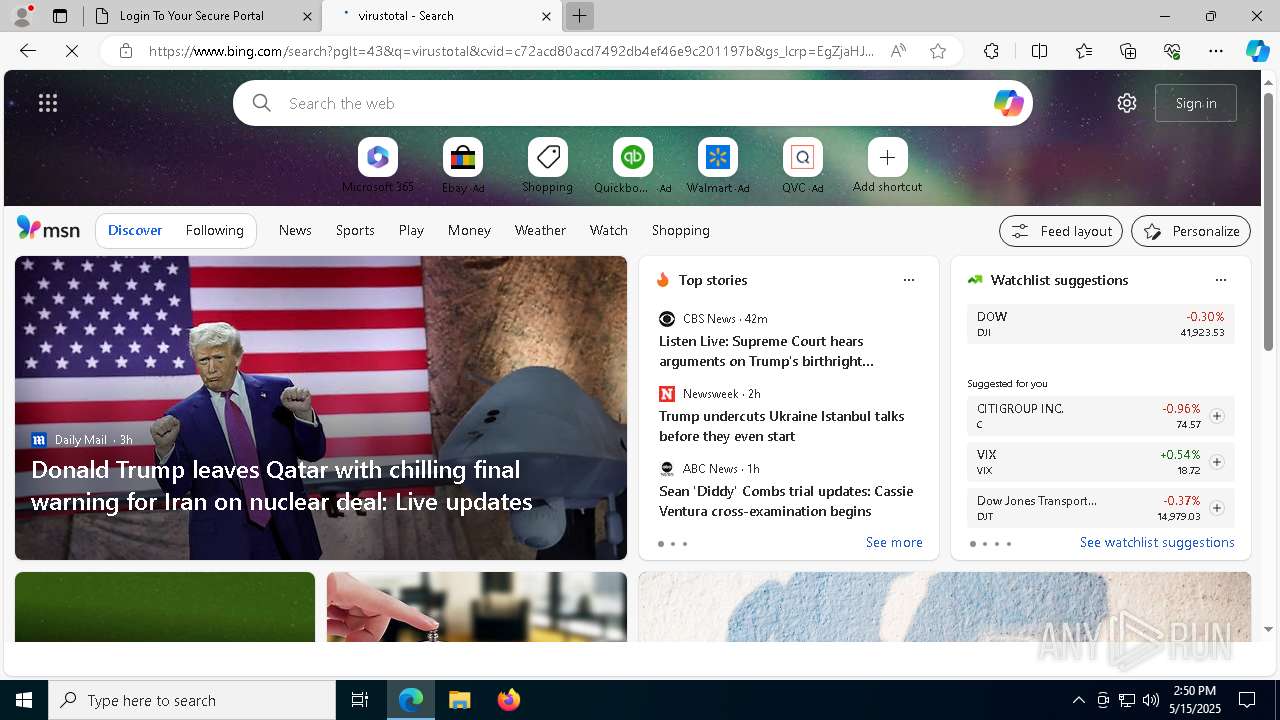Open the Weather section
Image resolution: width=1280 pixels, height=720 pixels.
coord(540,230)
